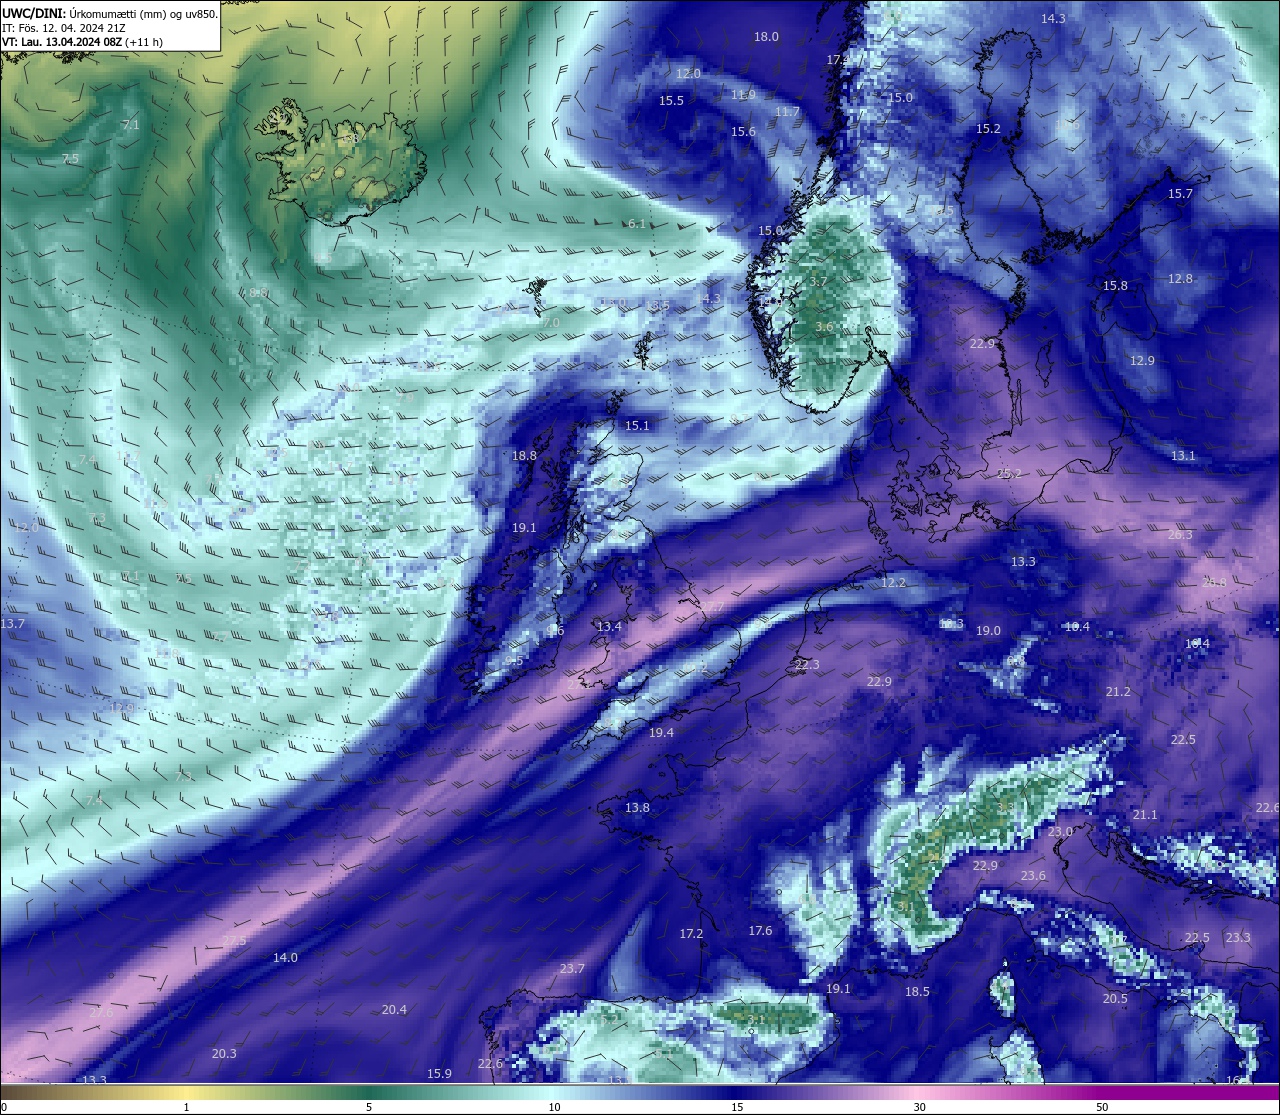Click the 15.7 value label
This screenshot has height=1115, width=1280.
pyautogui.click(x=1180, y=194)
